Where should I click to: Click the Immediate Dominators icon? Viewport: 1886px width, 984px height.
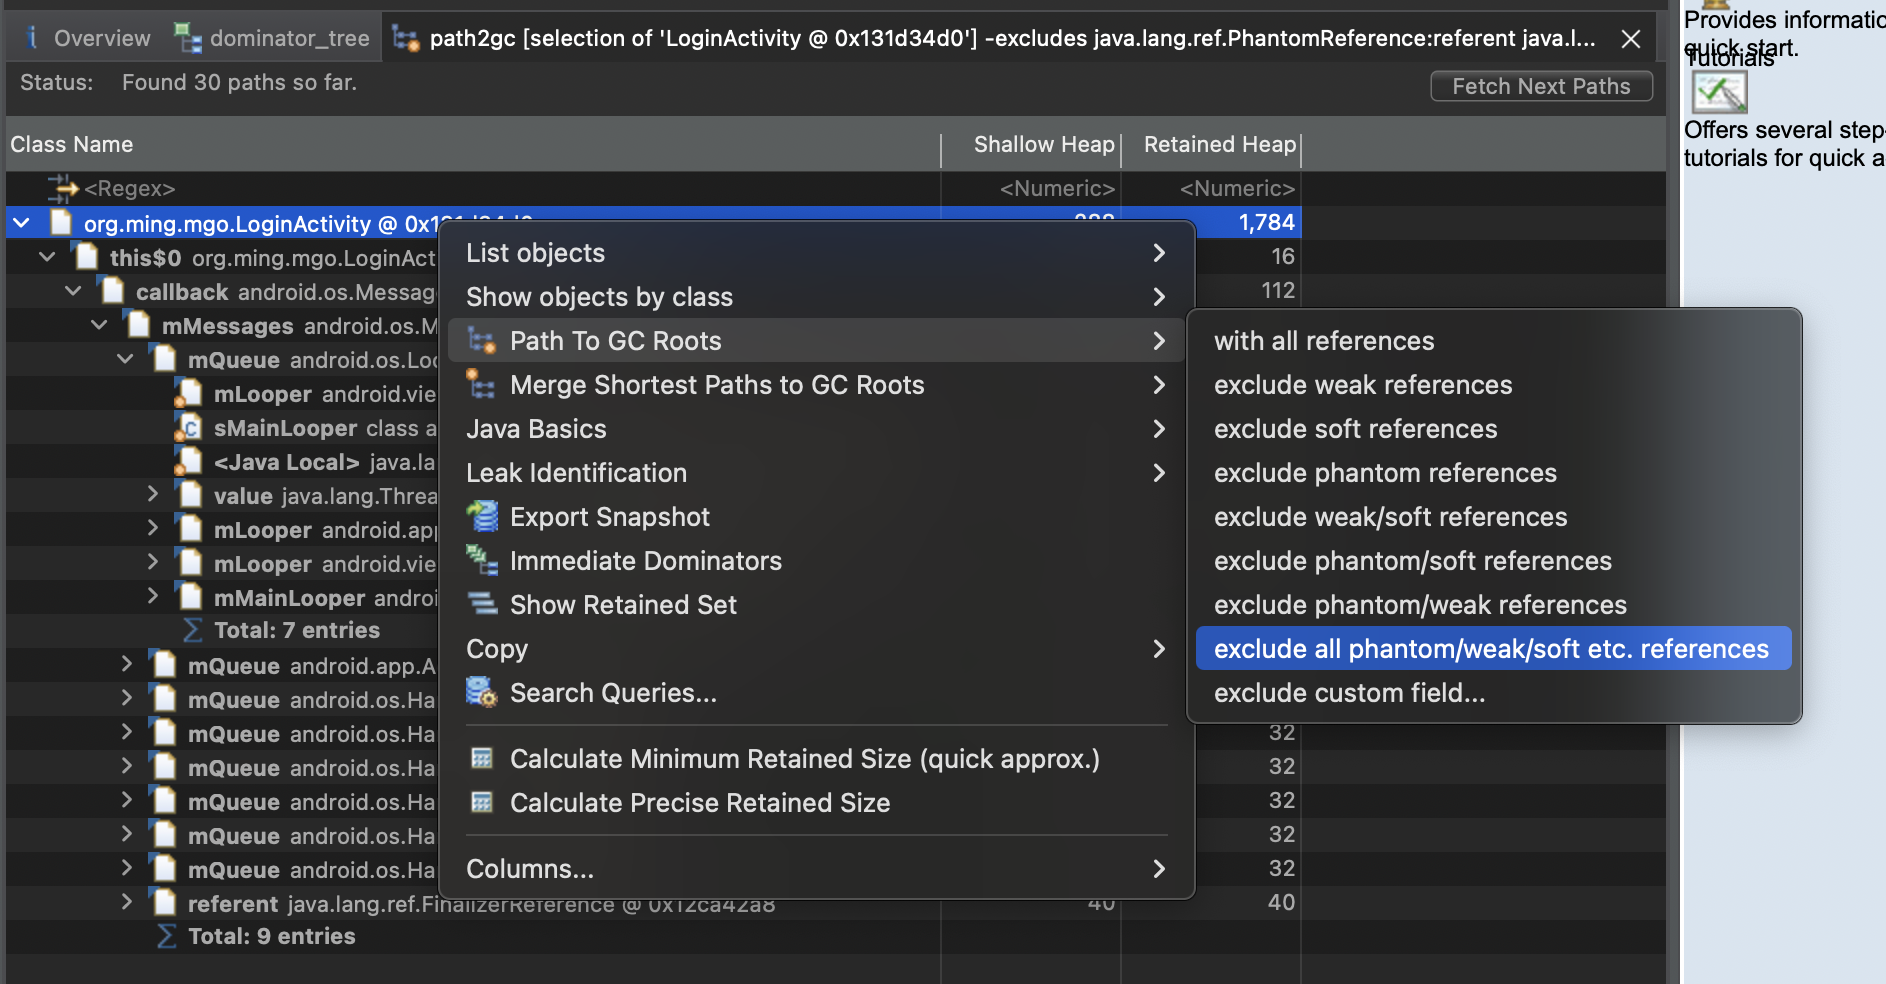[483, 561]
